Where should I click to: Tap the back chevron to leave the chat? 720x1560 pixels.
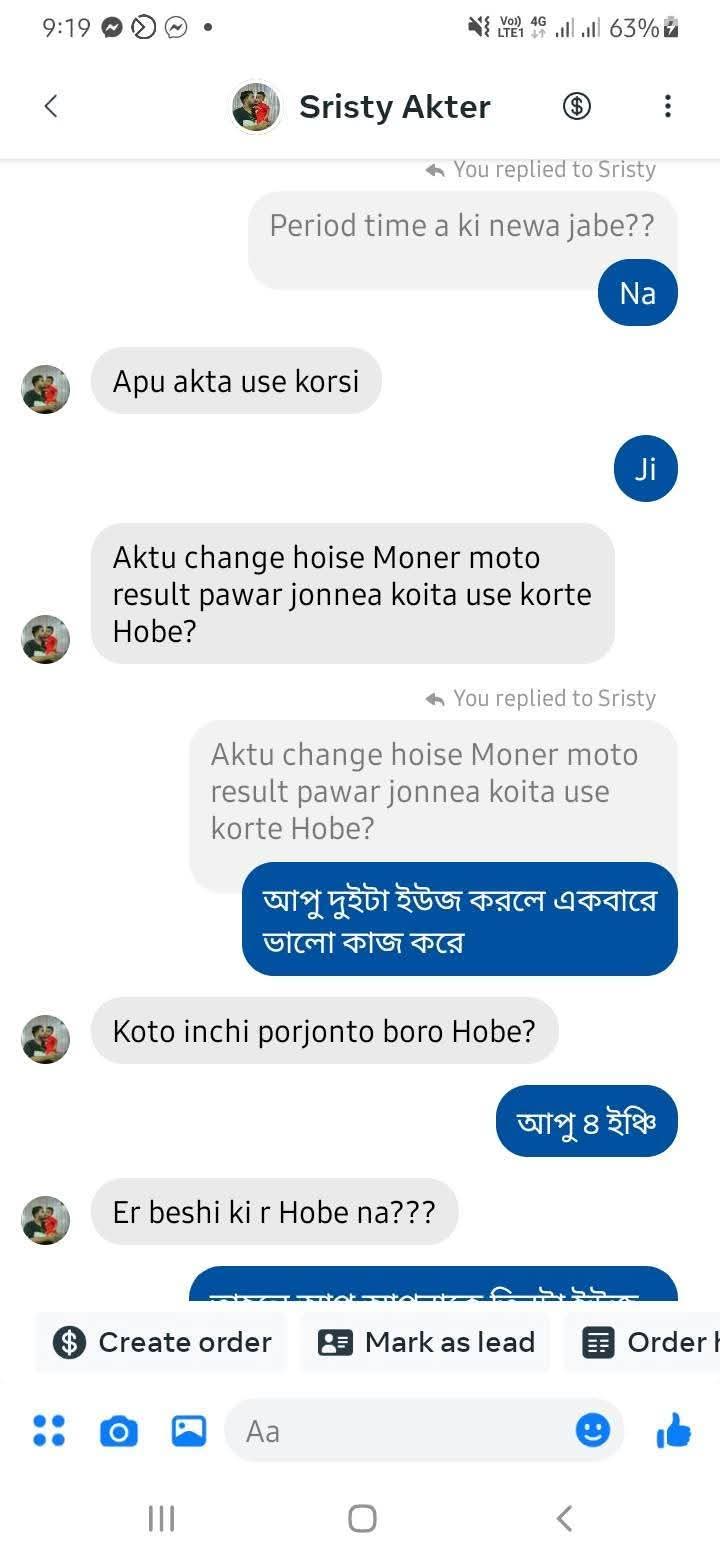click(50, 106)
